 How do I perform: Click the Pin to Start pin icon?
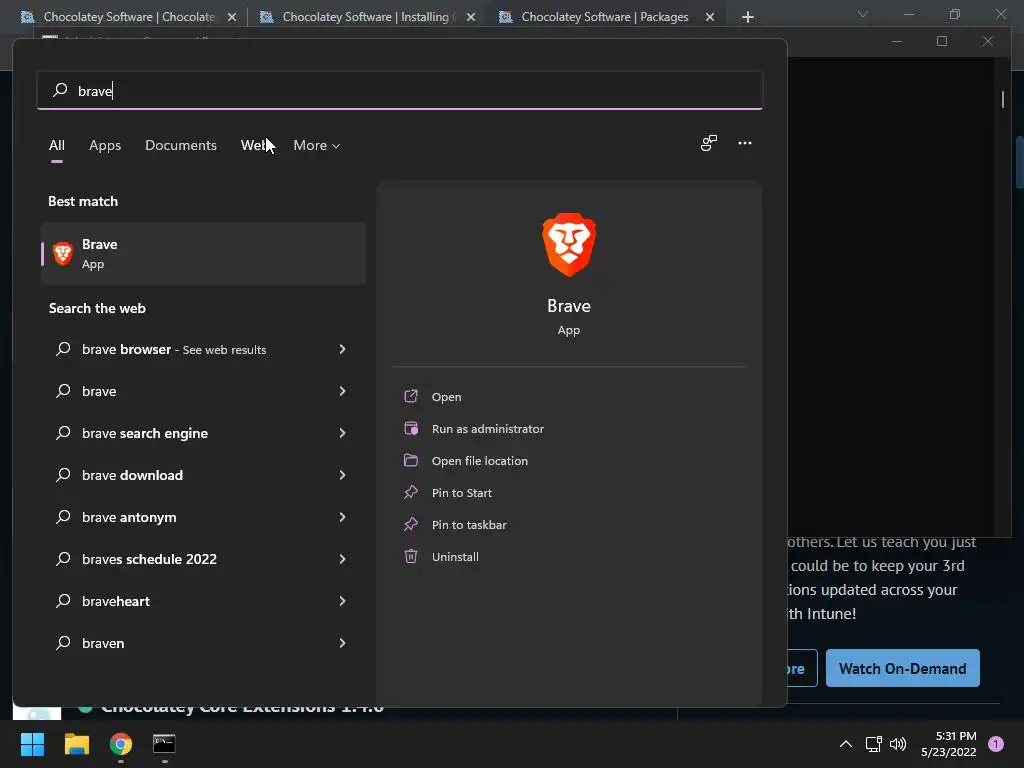[x=411, y=492]
